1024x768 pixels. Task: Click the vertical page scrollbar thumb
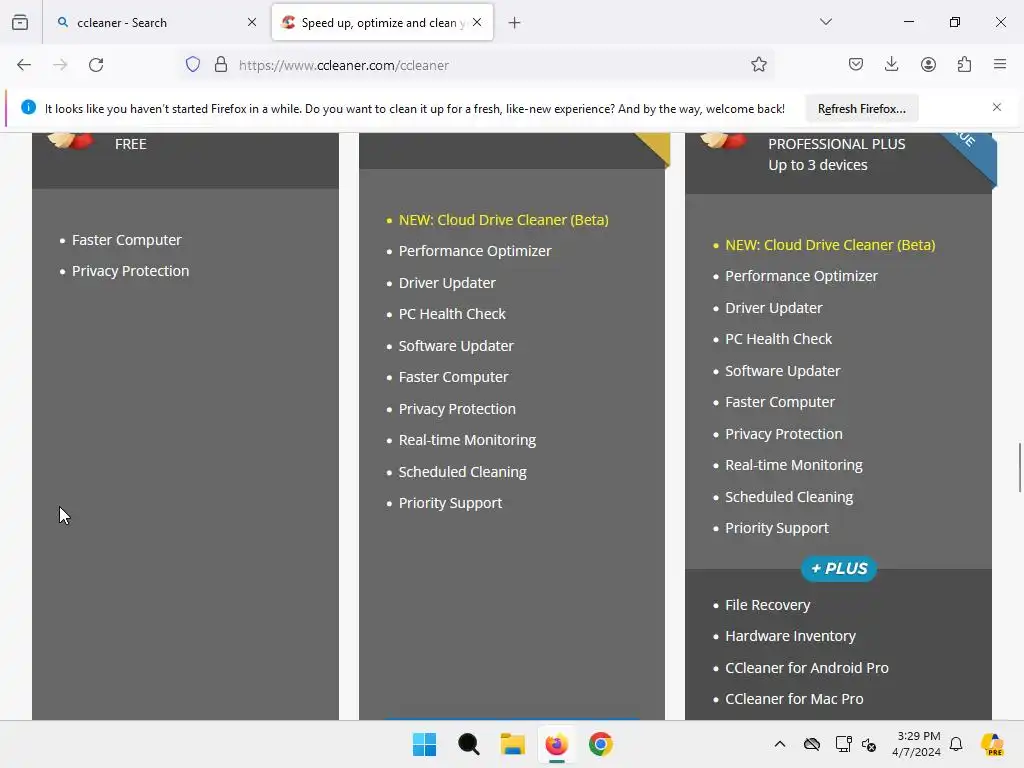(x=1019, y=467)
